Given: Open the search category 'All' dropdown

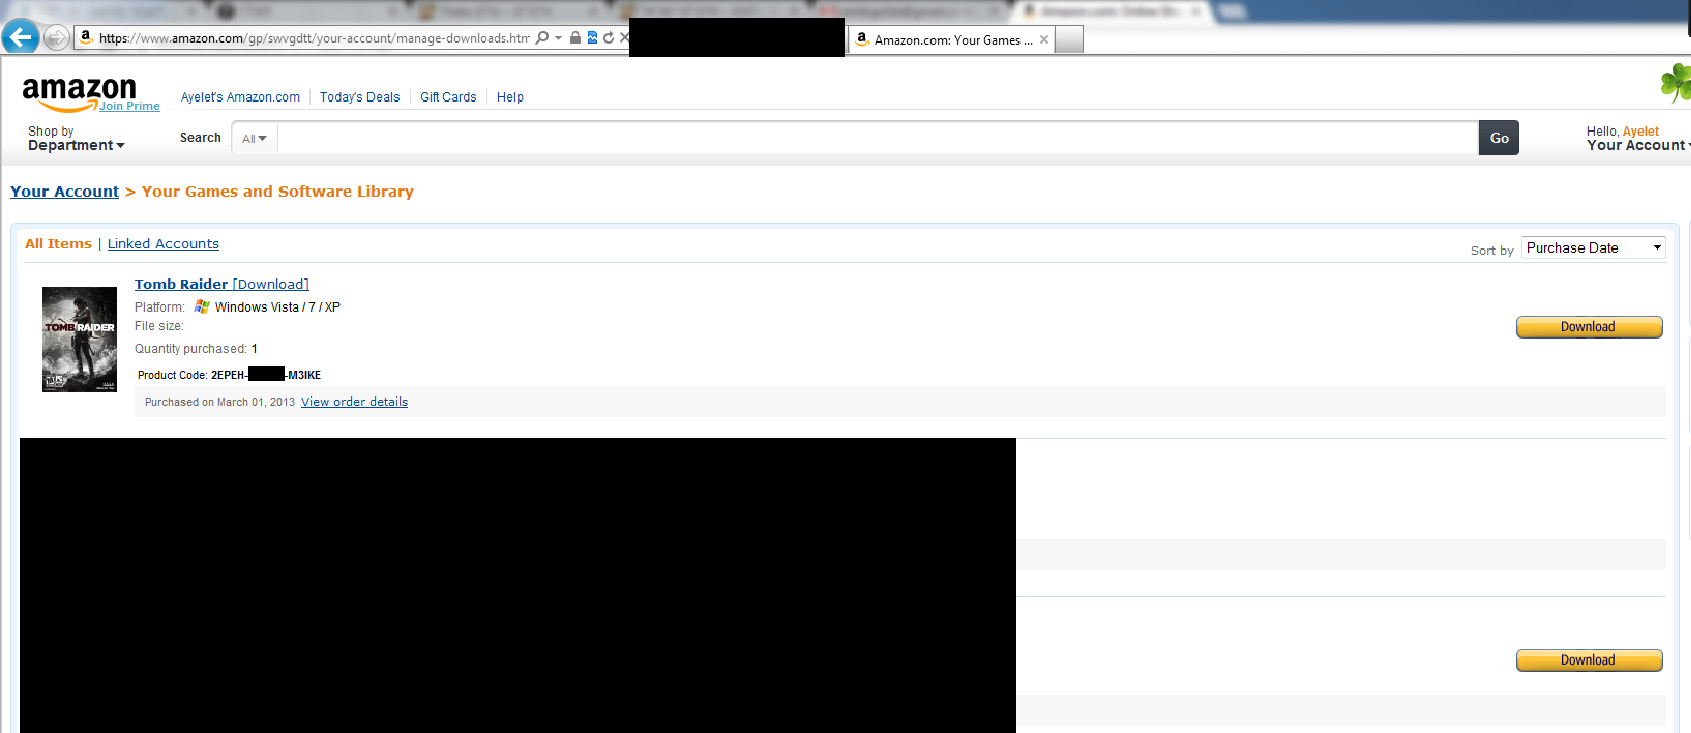Looking at the screenshot, I should click(254, 138).
